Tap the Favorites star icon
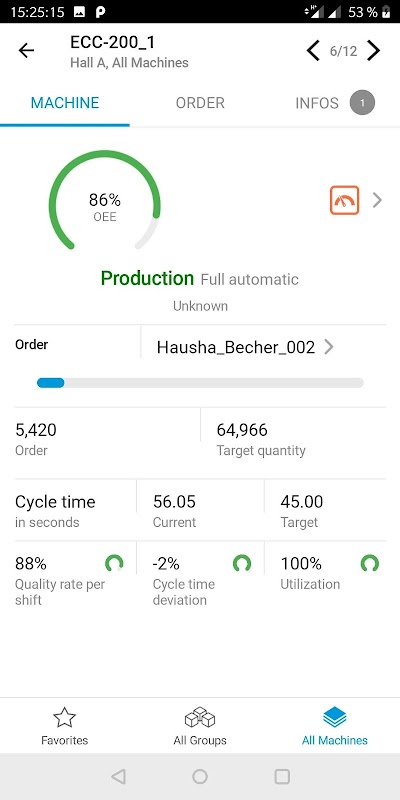Screen dimensions: 400x800 point(65,717)
